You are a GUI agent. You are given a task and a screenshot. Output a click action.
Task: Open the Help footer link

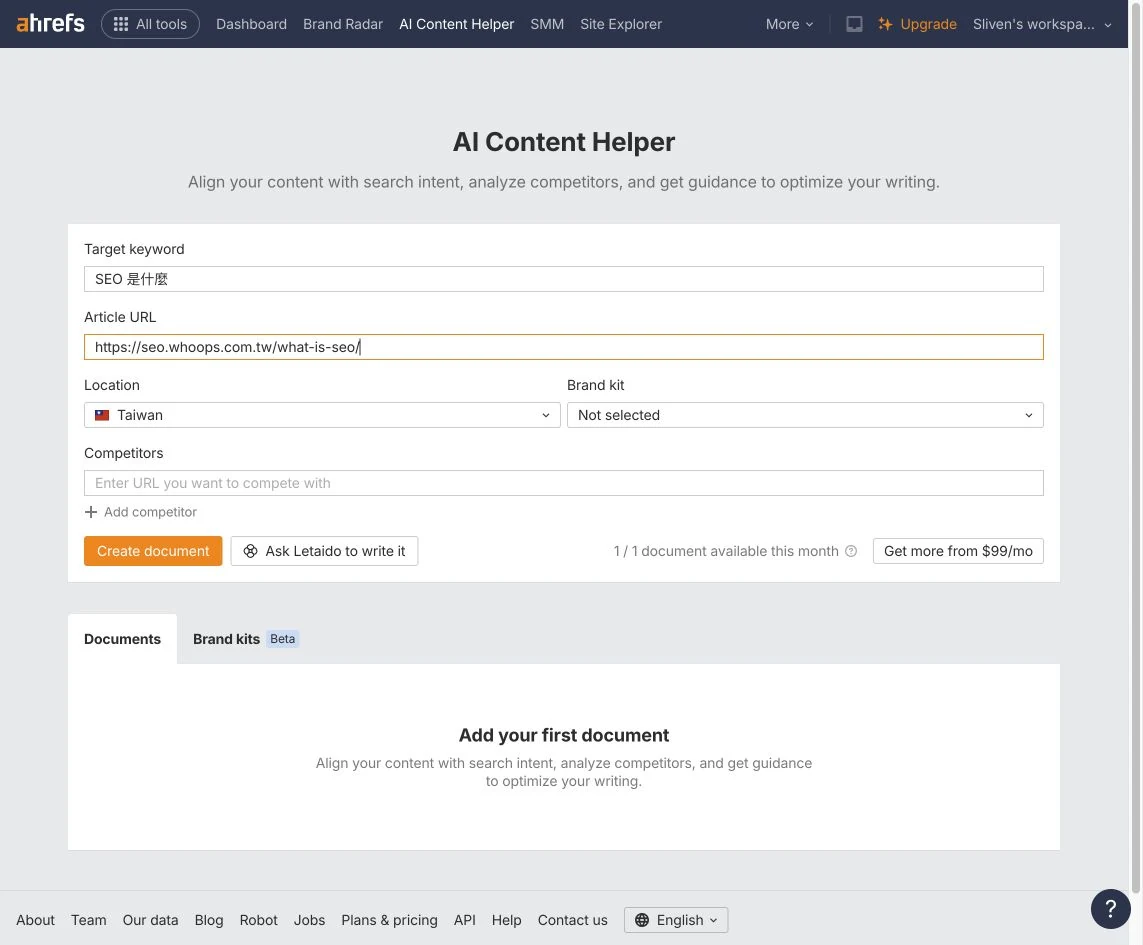pos(506,920)
